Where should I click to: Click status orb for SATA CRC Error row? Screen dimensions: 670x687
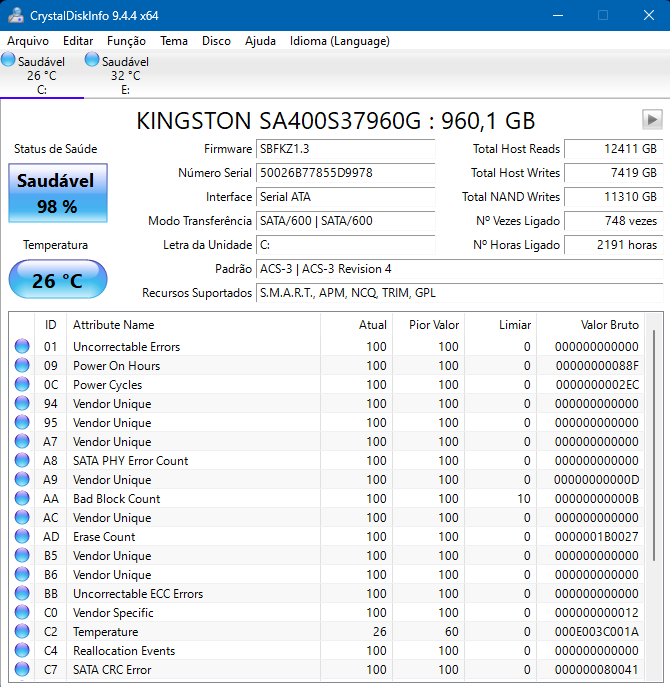22,669
